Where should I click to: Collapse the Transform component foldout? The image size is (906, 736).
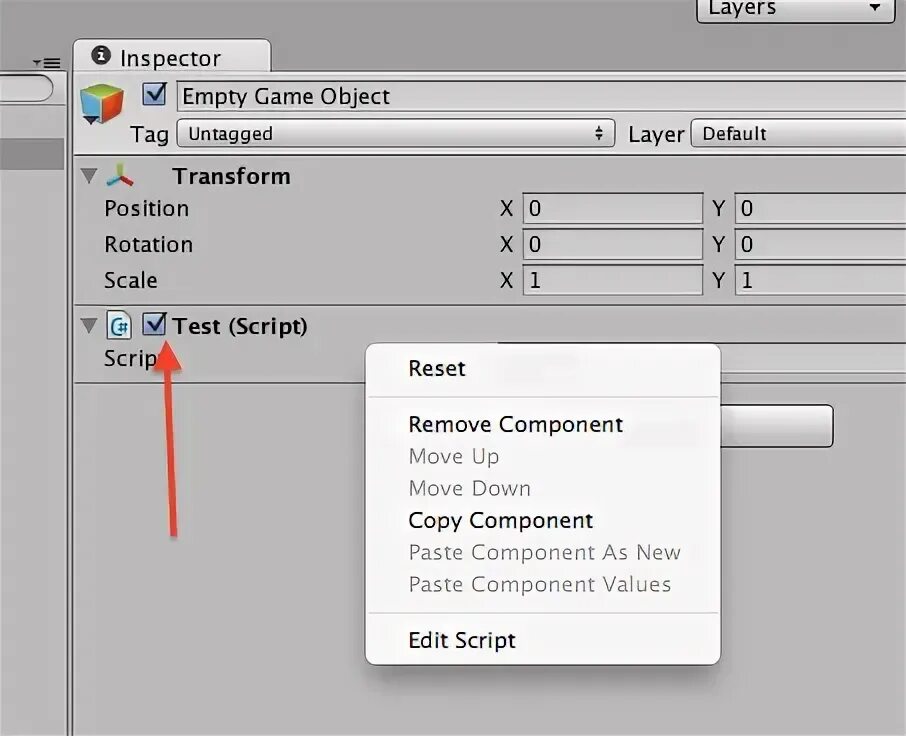point(89,176)
